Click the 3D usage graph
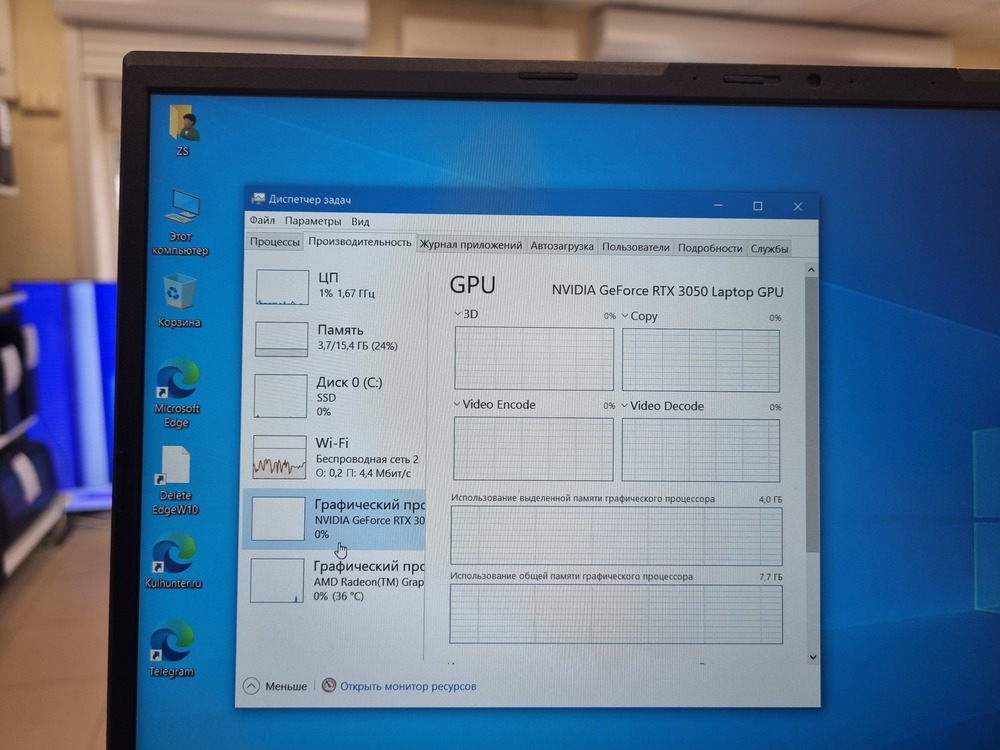 tap(534, 358)
